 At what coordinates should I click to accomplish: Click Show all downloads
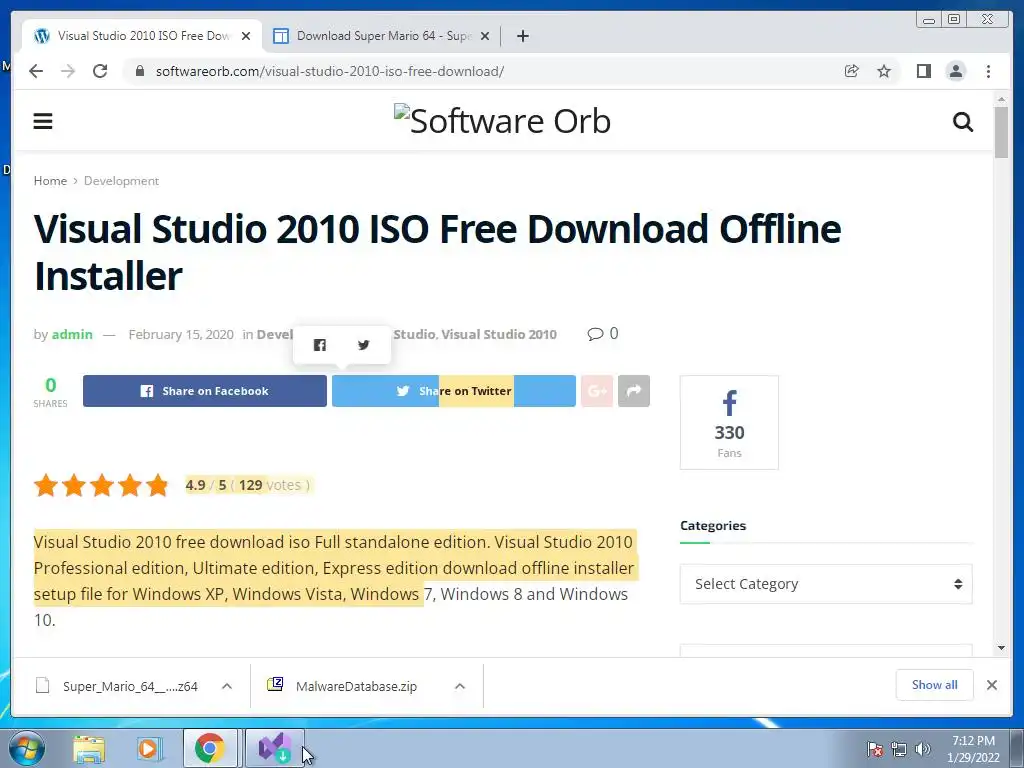click(935, 685)
